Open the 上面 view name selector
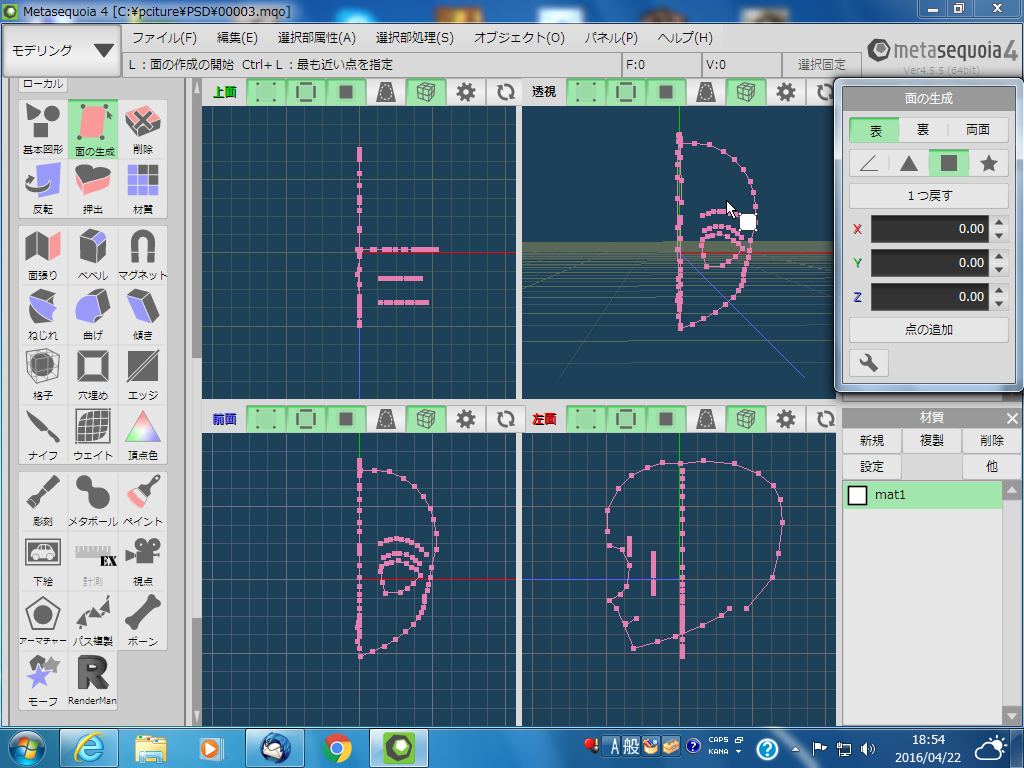 pyautogui.click(x=224, y=92)
